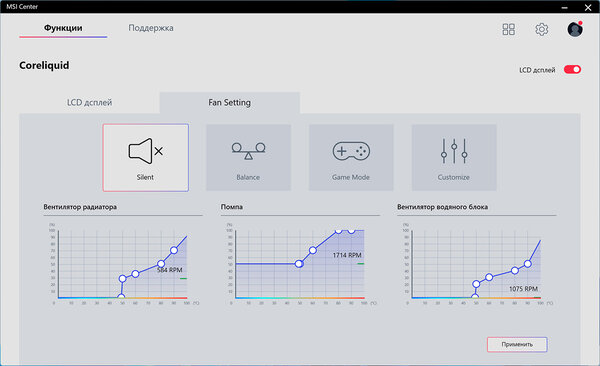Click the lowest point on radiator fan curve
The height and width of the screenshot is (366, 600).
(x=121, y=297)
